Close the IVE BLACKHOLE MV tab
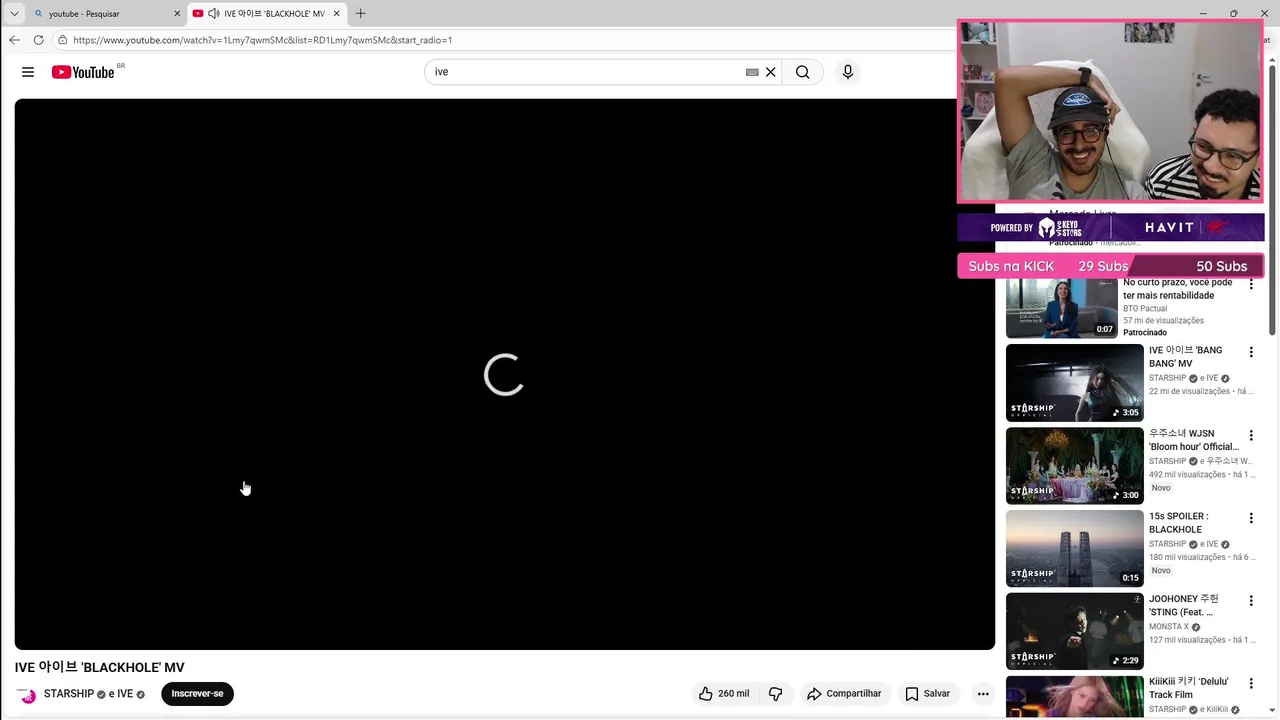Viewport: 1280px width, 720px height. coord(336,13)
